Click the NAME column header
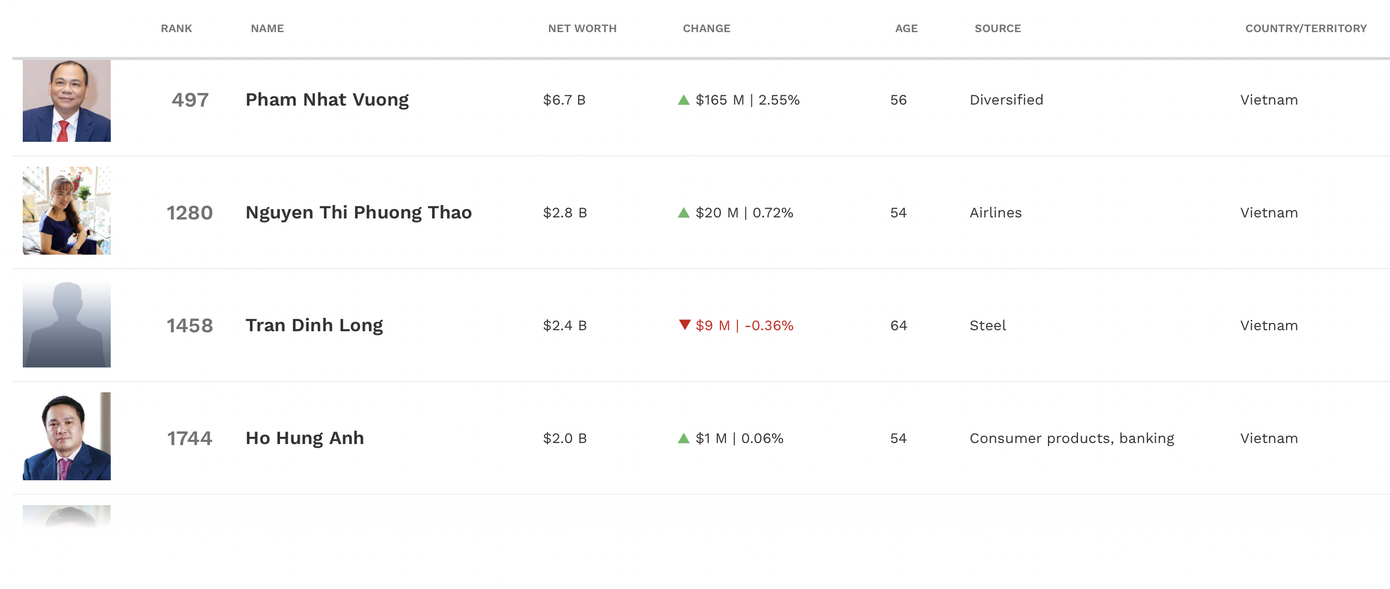Screen dimensions: 1390x589 [x=267, y=28]
